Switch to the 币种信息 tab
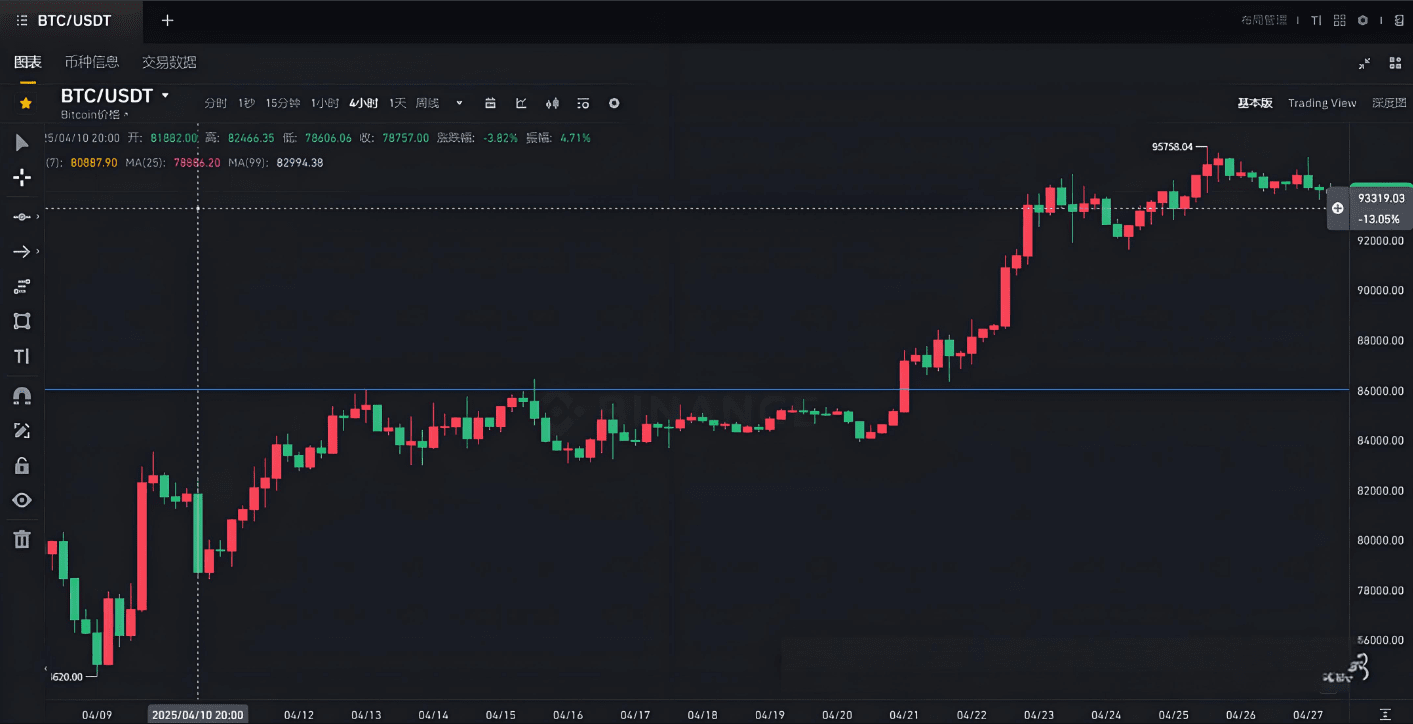This screenshot has height=724, width=1413. (x=92, y=62)
